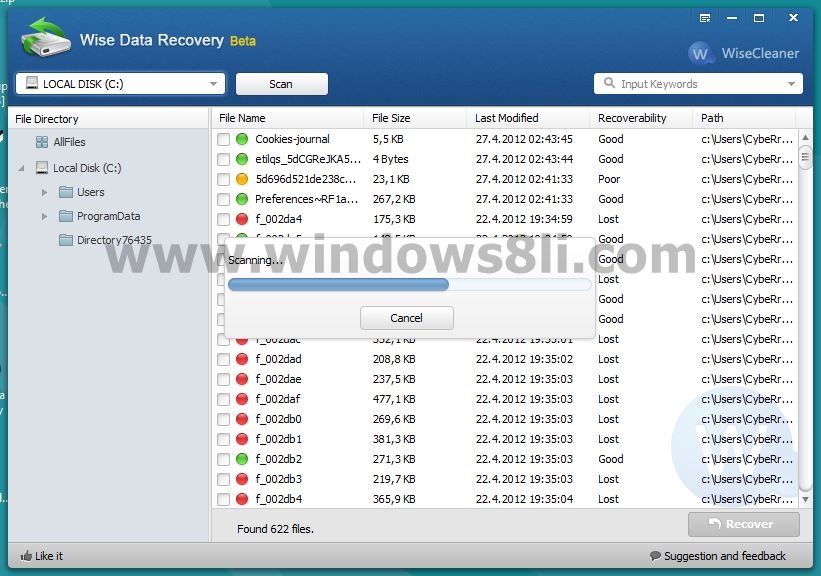The image size is (821, 576).
Task: Click green status dot of Cookies-journal
Action: (241, 139)
